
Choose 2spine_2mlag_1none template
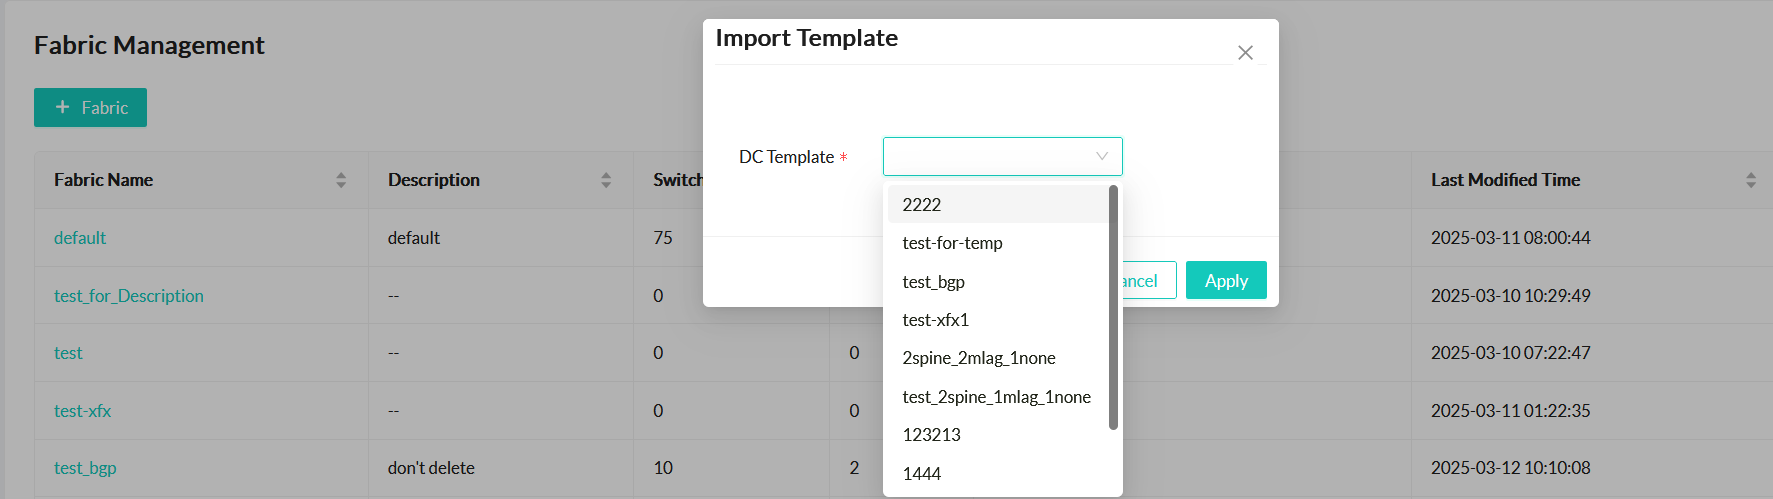pyautogui.click(x=978, y=358)
